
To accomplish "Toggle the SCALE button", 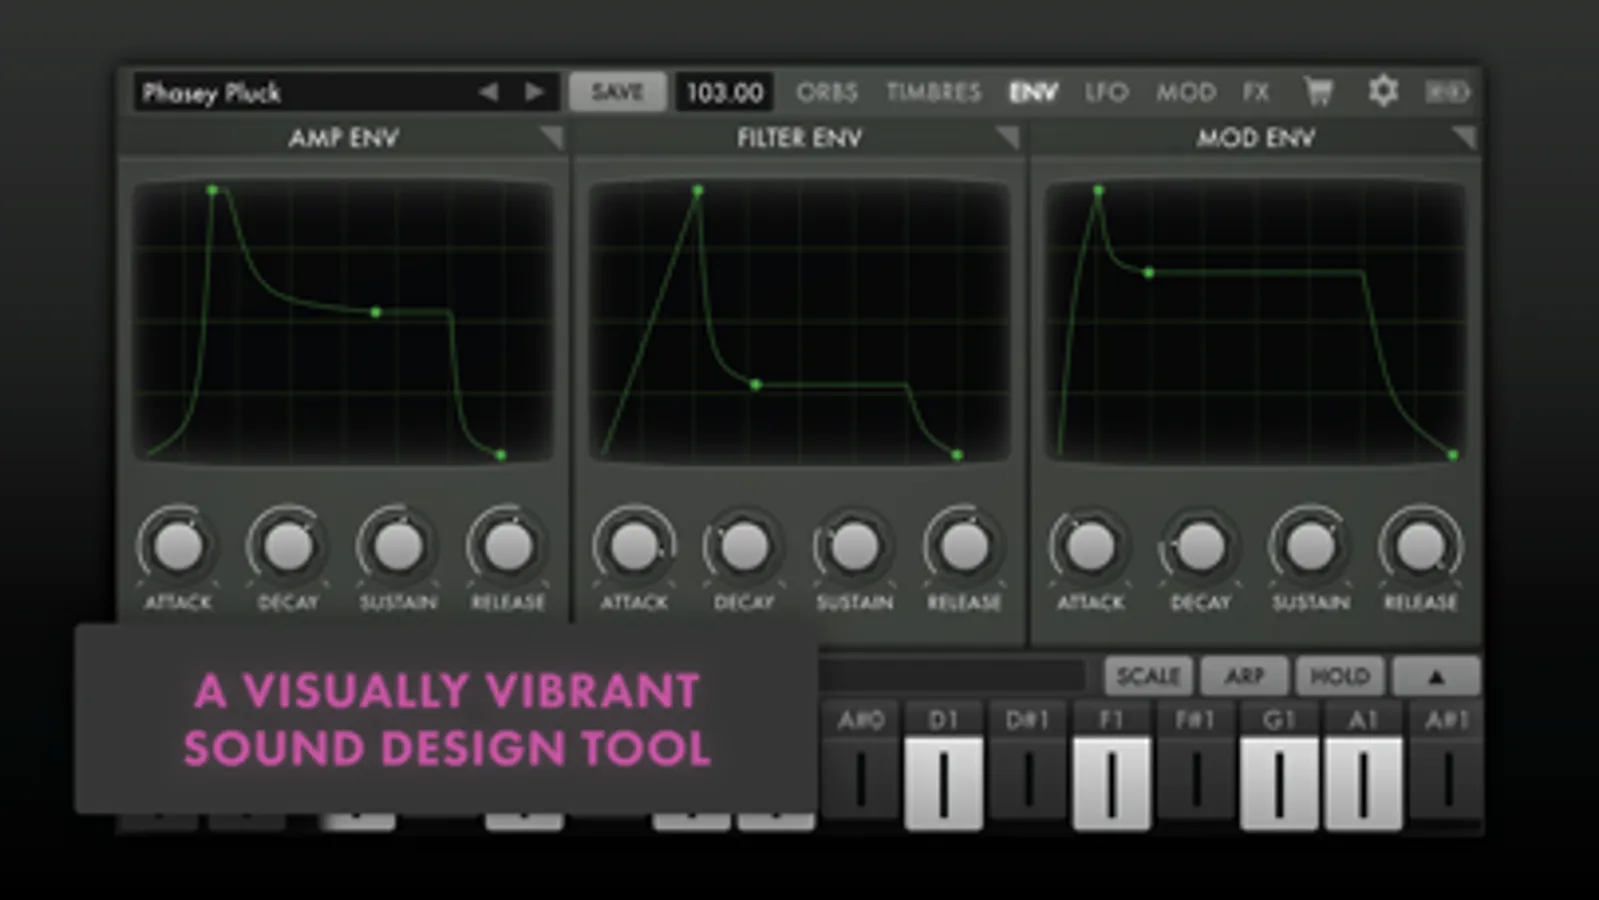I will click(1148, 677).
